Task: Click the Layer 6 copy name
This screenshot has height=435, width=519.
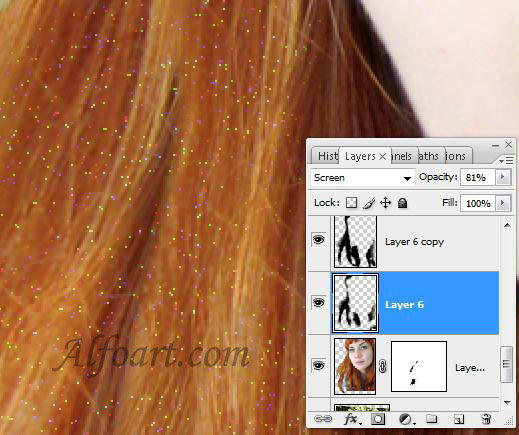Action: [414, 242]
